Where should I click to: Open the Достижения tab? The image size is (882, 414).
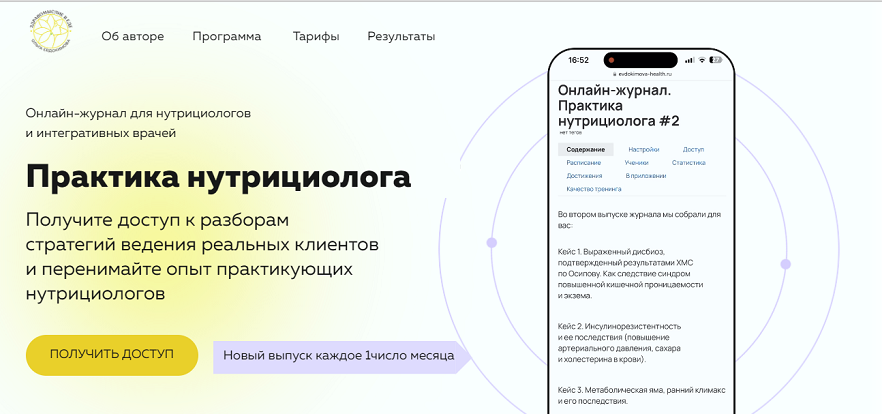click(585, 175)
